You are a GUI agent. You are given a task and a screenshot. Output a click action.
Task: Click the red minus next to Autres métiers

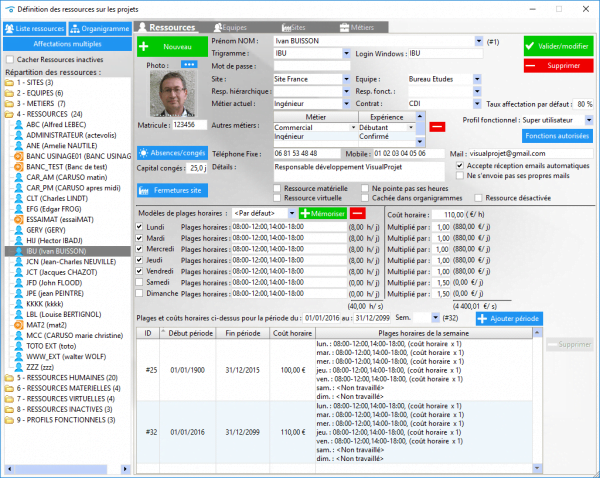pos(438,127)
